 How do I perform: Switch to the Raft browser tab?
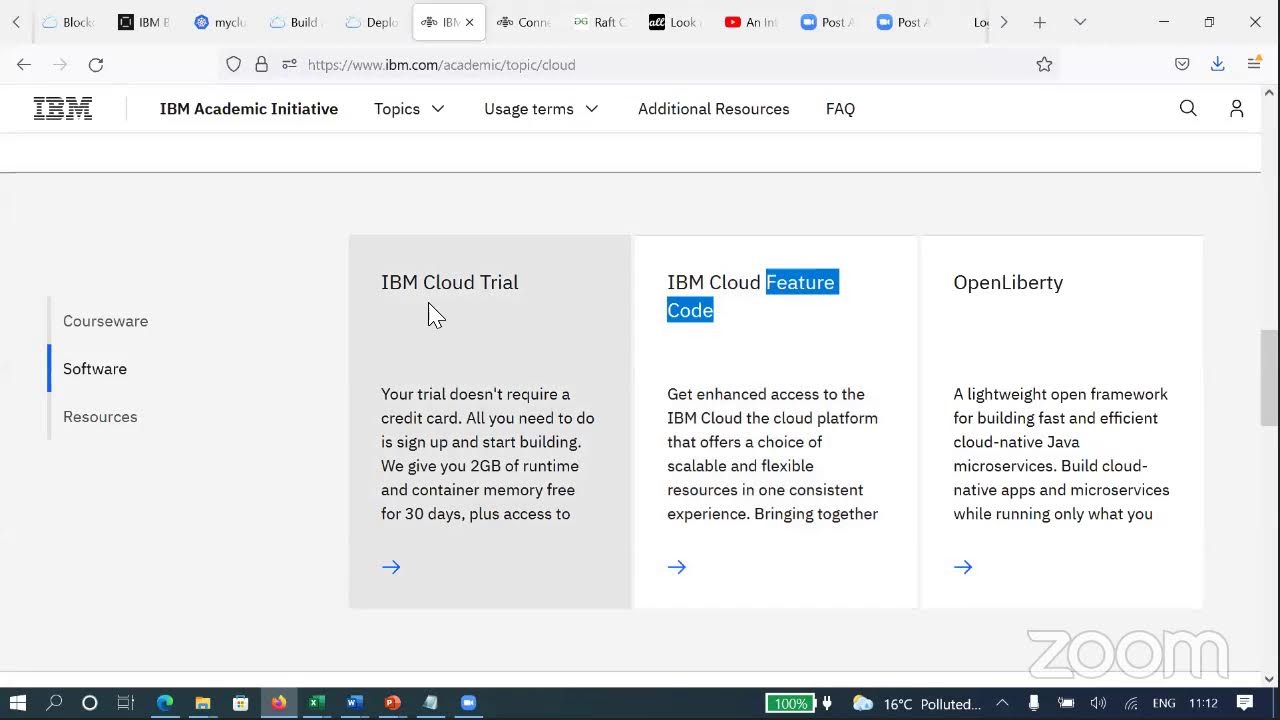pos(600,22)
